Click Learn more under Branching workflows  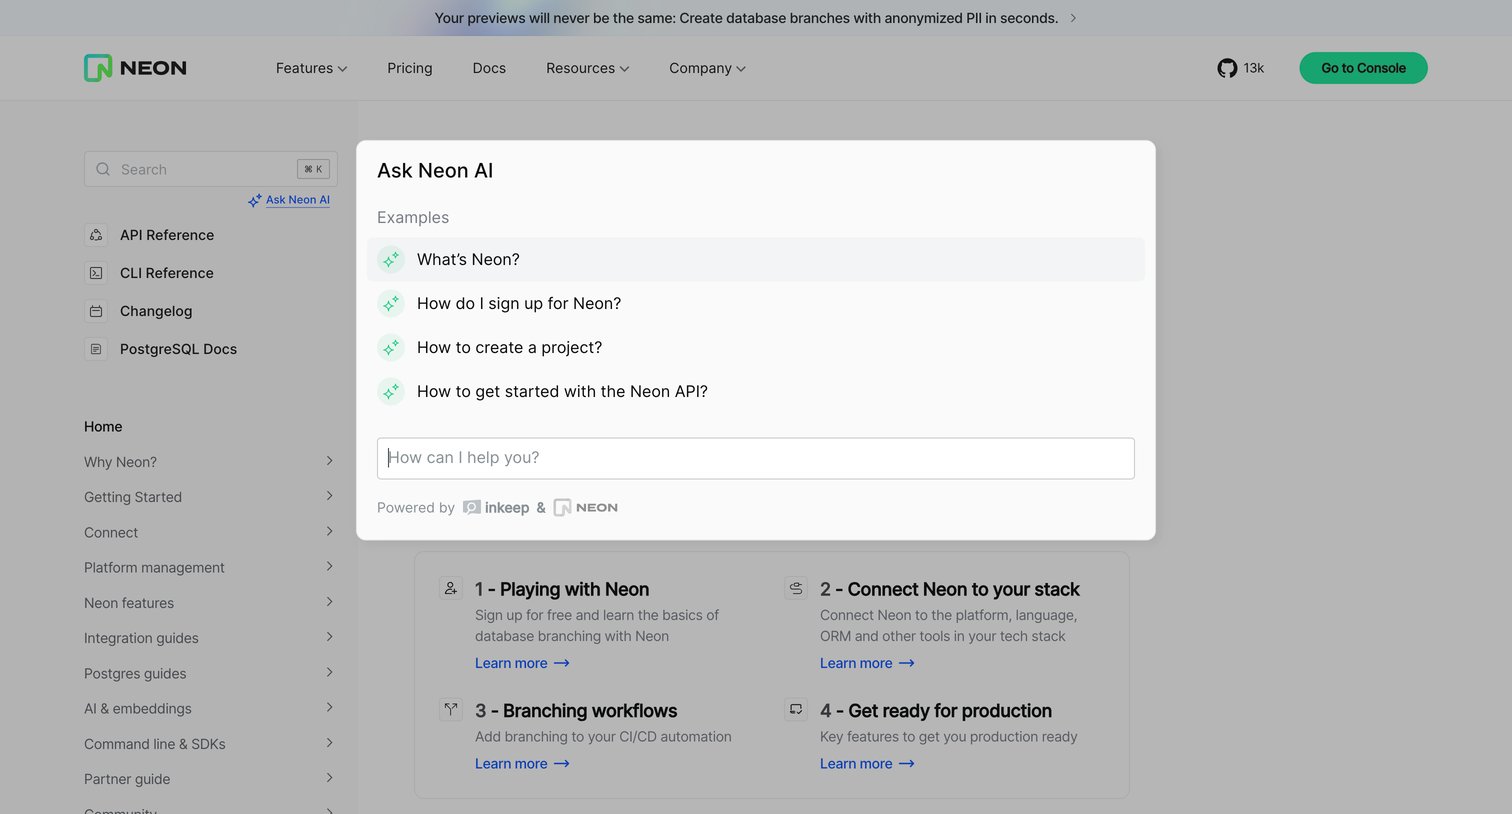[522, 764]
